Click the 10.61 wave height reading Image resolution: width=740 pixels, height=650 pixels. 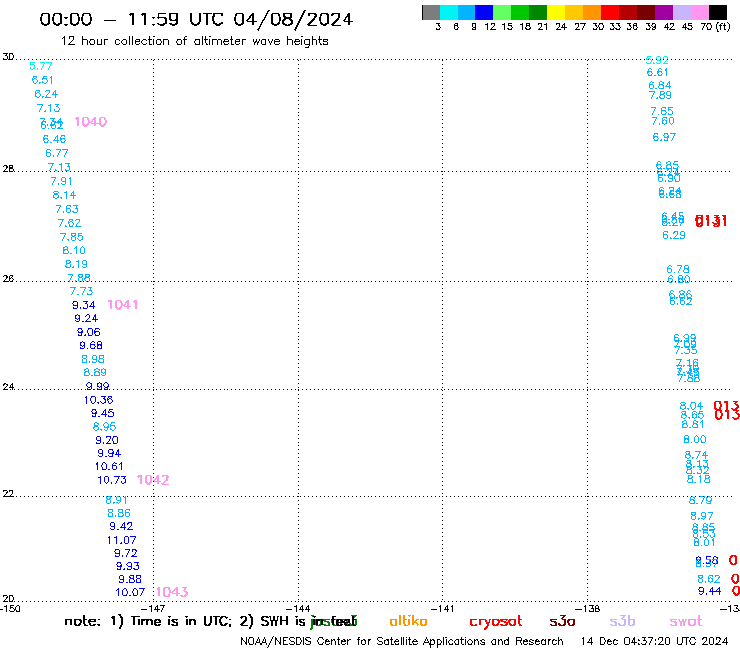[109, 466]
